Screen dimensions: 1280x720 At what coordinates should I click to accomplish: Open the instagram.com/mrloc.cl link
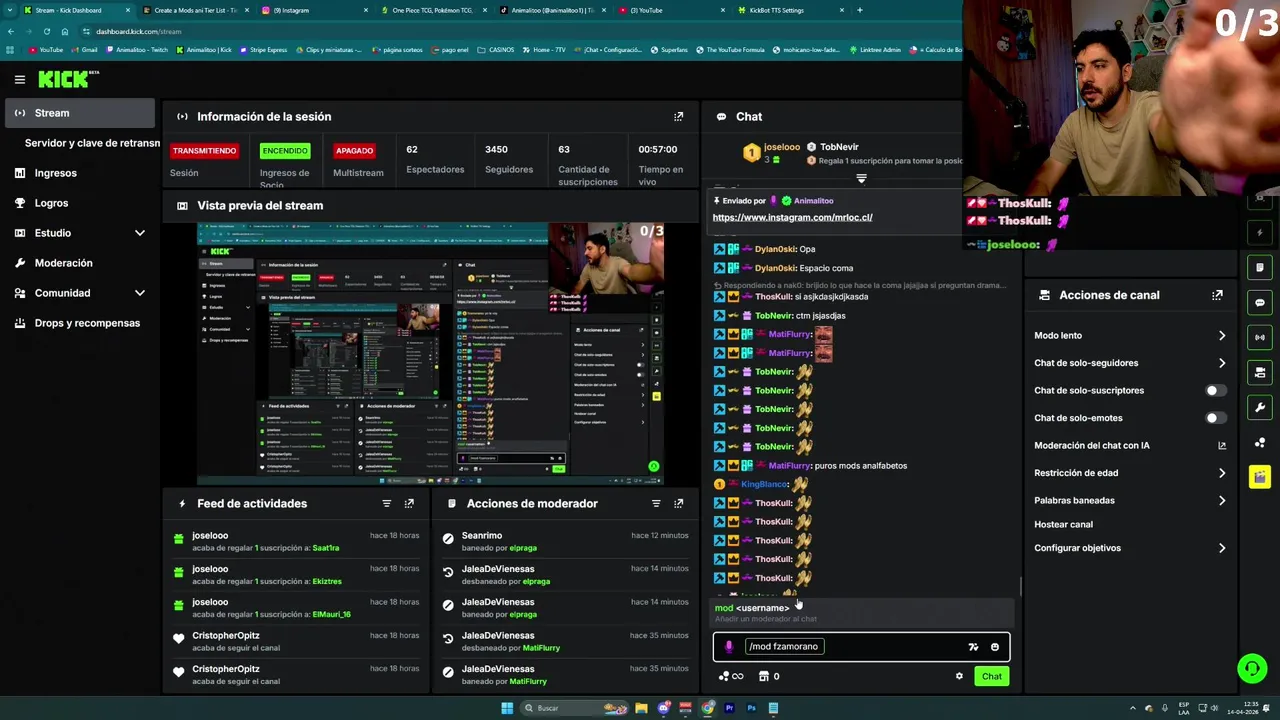792,217
